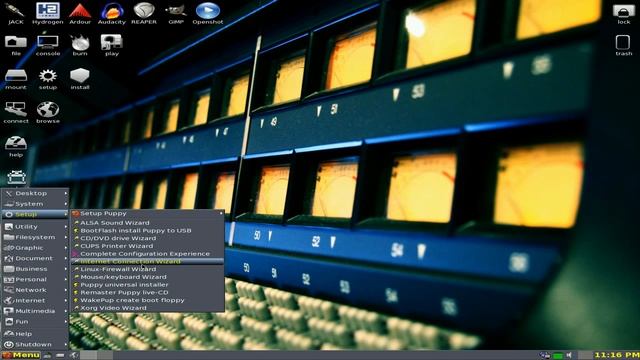Expand the Filesystem submenu

[x=35, y=237]
